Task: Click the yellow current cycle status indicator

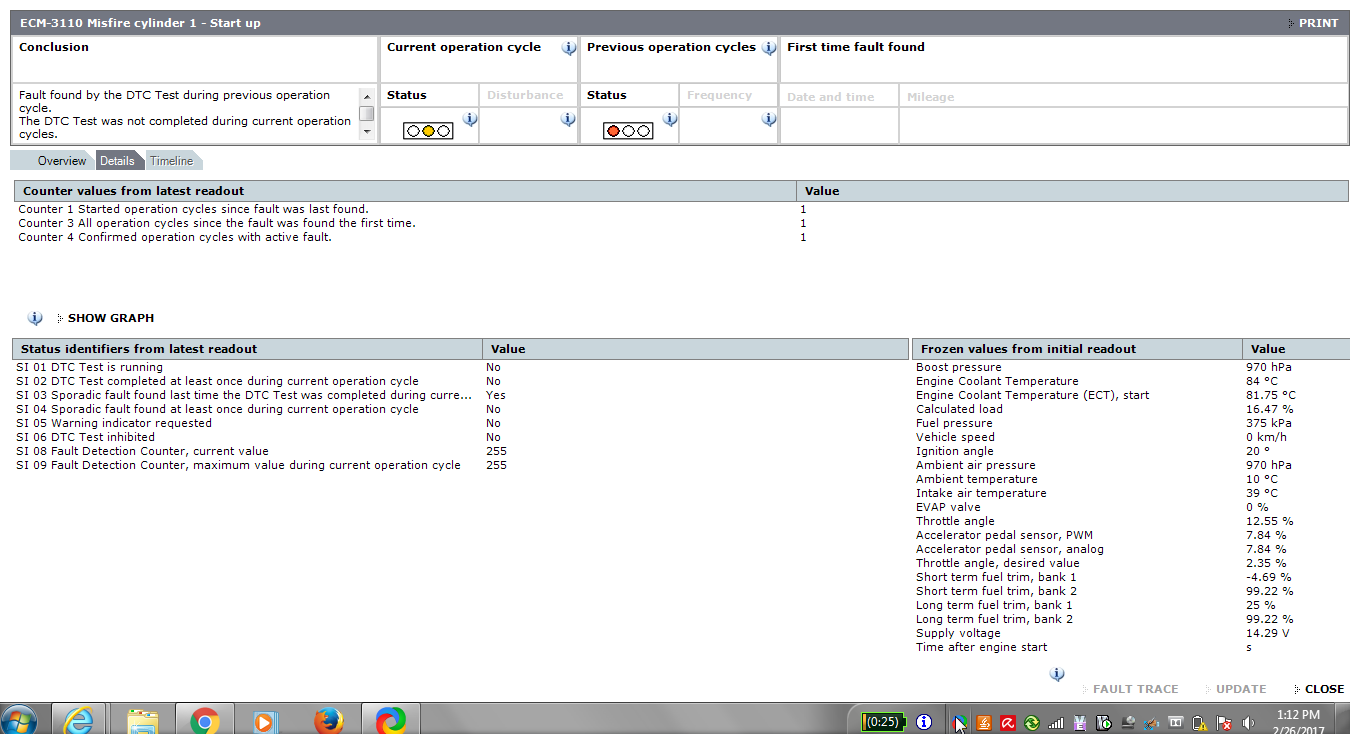Action: 428,131
